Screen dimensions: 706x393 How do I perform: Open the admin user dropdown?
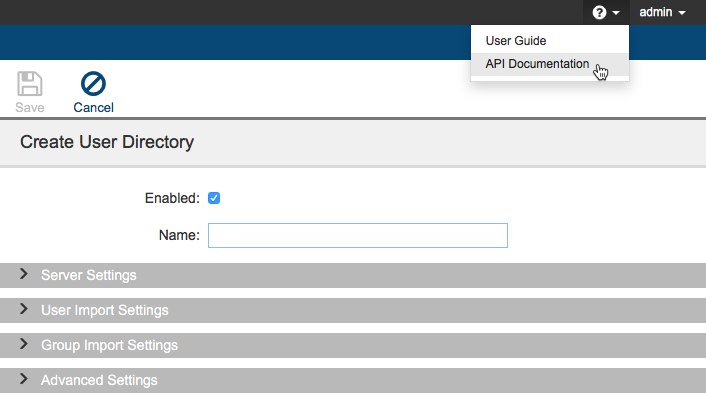pos(662,12)
